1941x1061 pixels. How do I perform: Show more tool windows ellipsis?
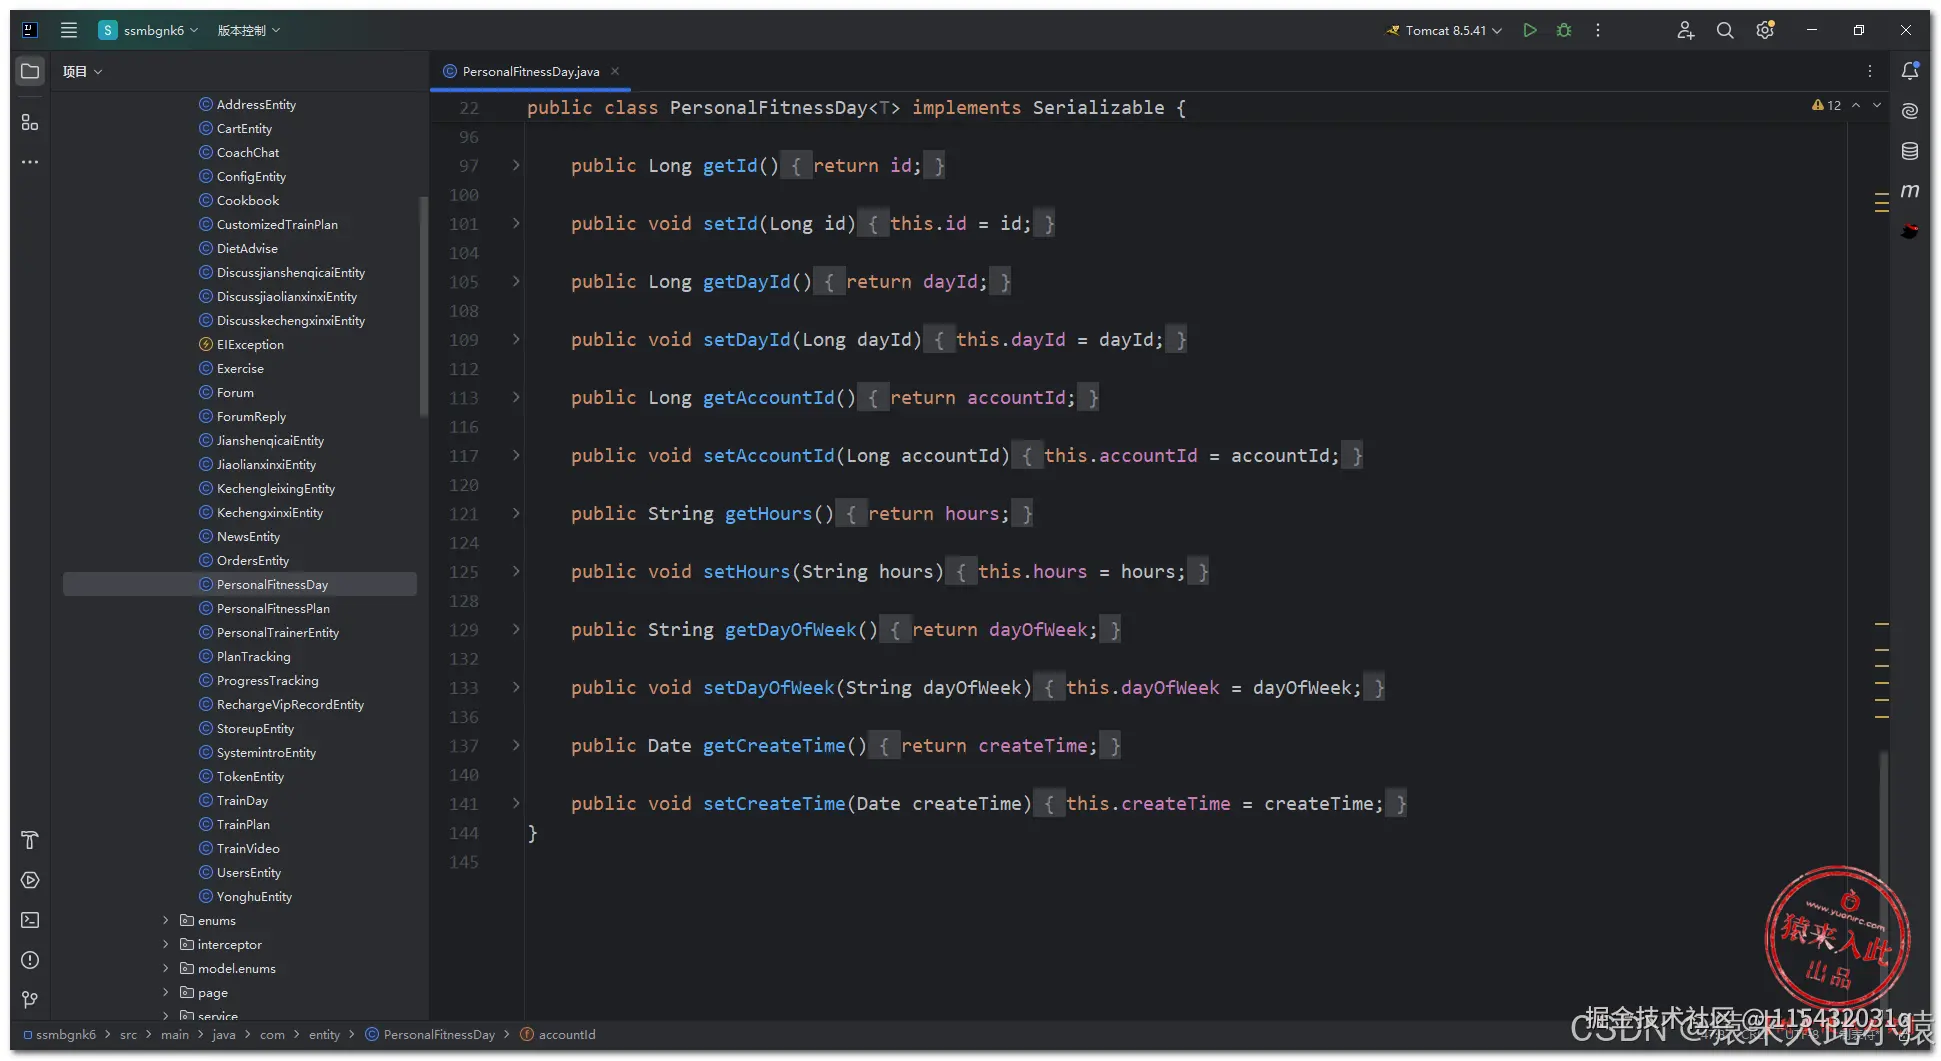30,162
